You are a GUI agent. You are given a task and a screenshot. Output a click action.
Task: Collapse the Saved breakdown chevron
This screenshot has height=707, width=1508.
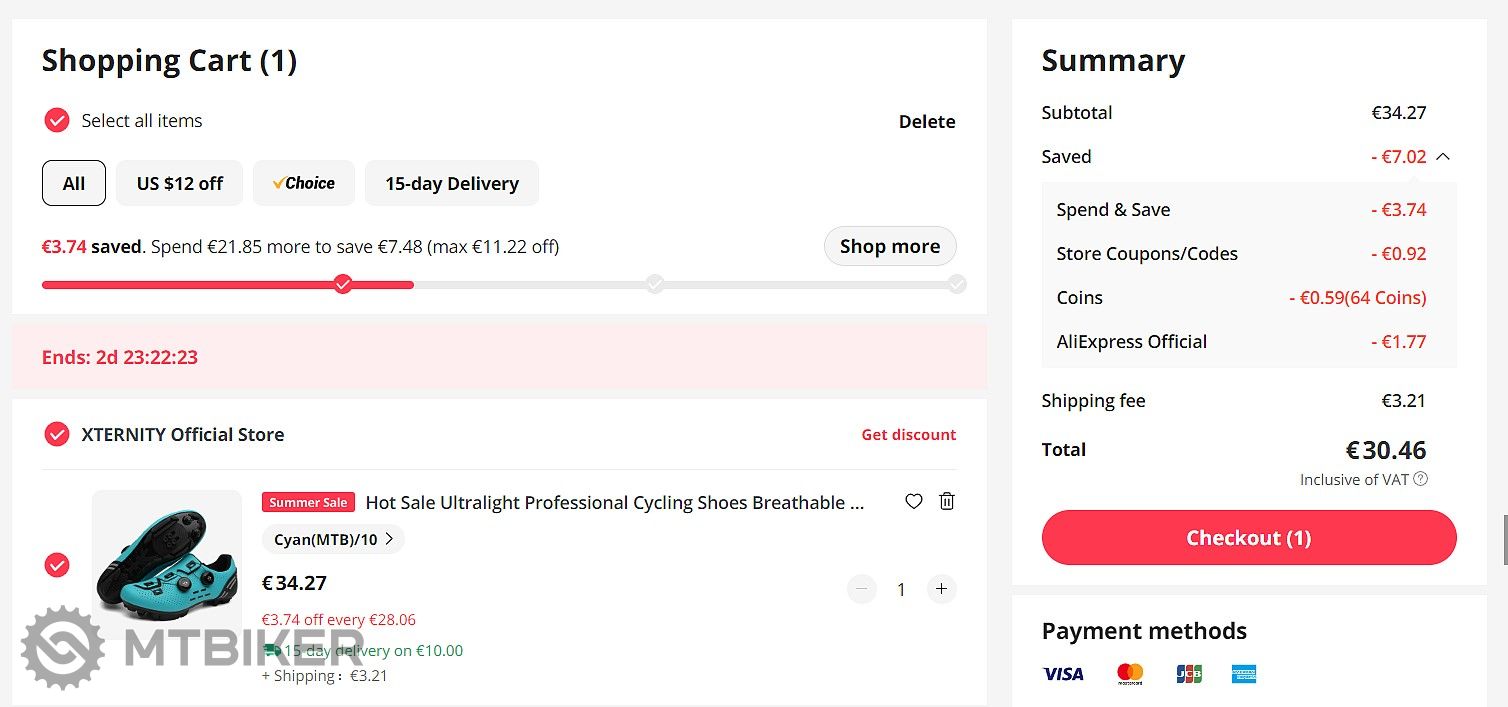tap(1443, 157)
